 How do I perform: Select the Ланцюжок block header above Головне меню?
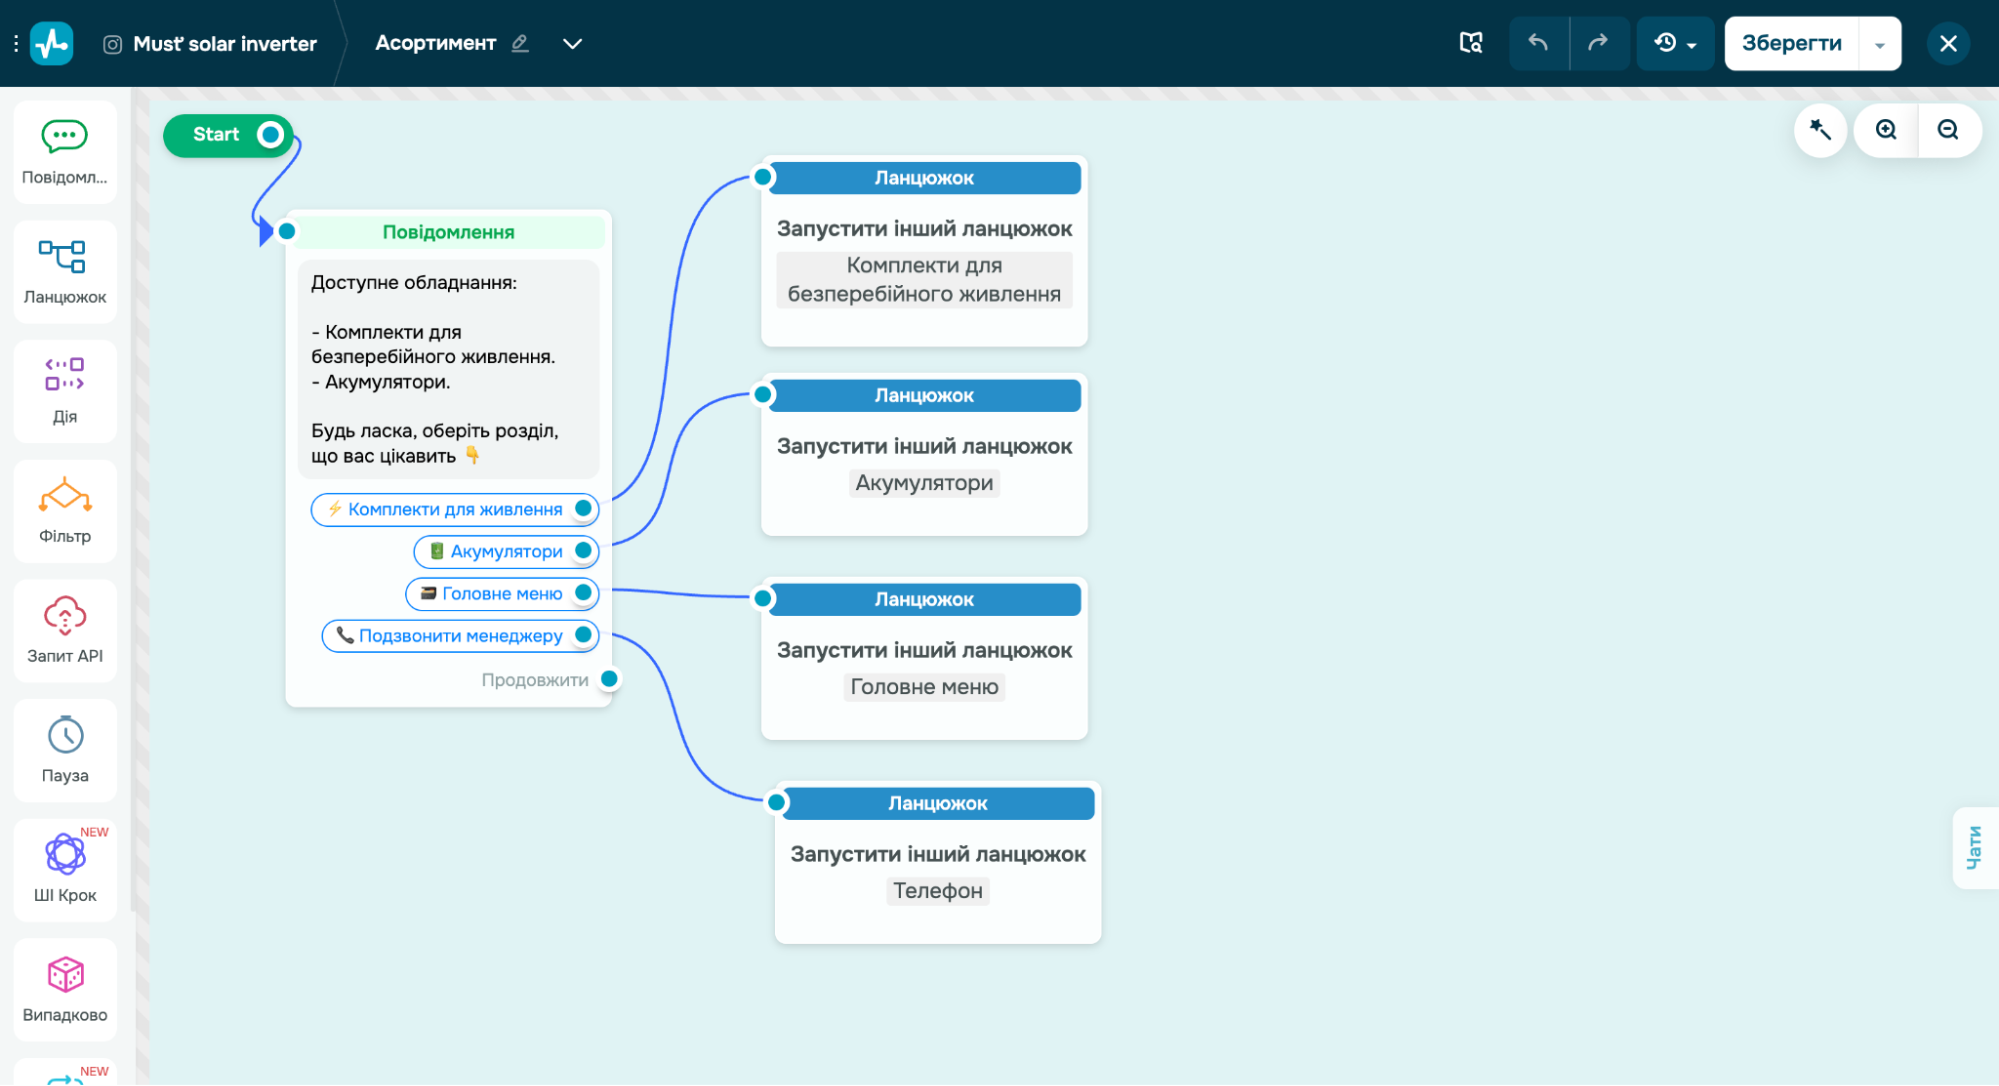[924, 600]
